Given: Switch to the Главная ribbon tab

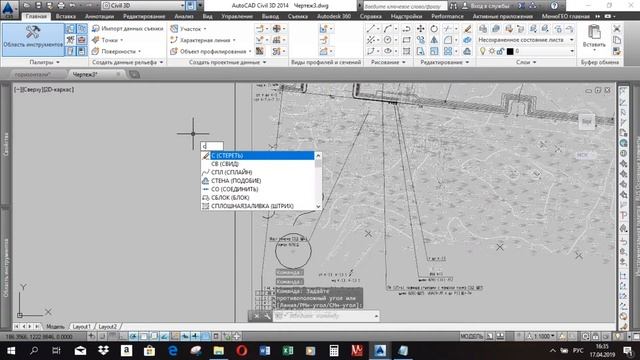Looking at the screenshot, I should click(x=36, y=16).
